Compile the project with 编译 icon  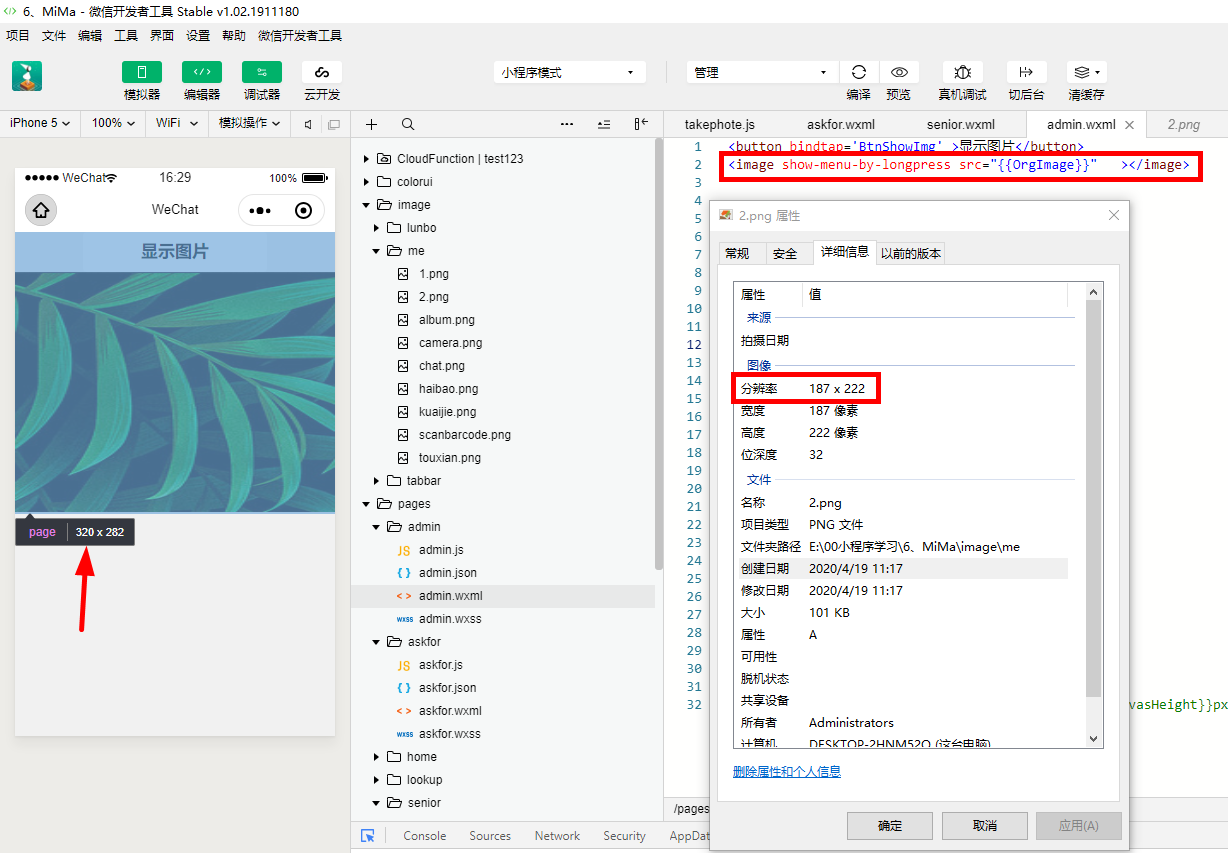tap(858, 72)
